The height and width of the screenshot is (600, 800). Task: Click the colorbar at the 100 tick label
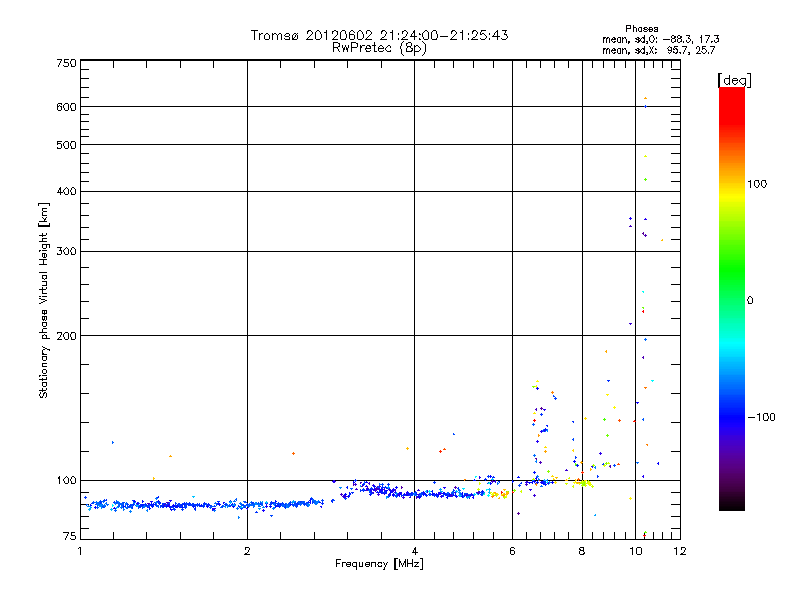point(757,184)
